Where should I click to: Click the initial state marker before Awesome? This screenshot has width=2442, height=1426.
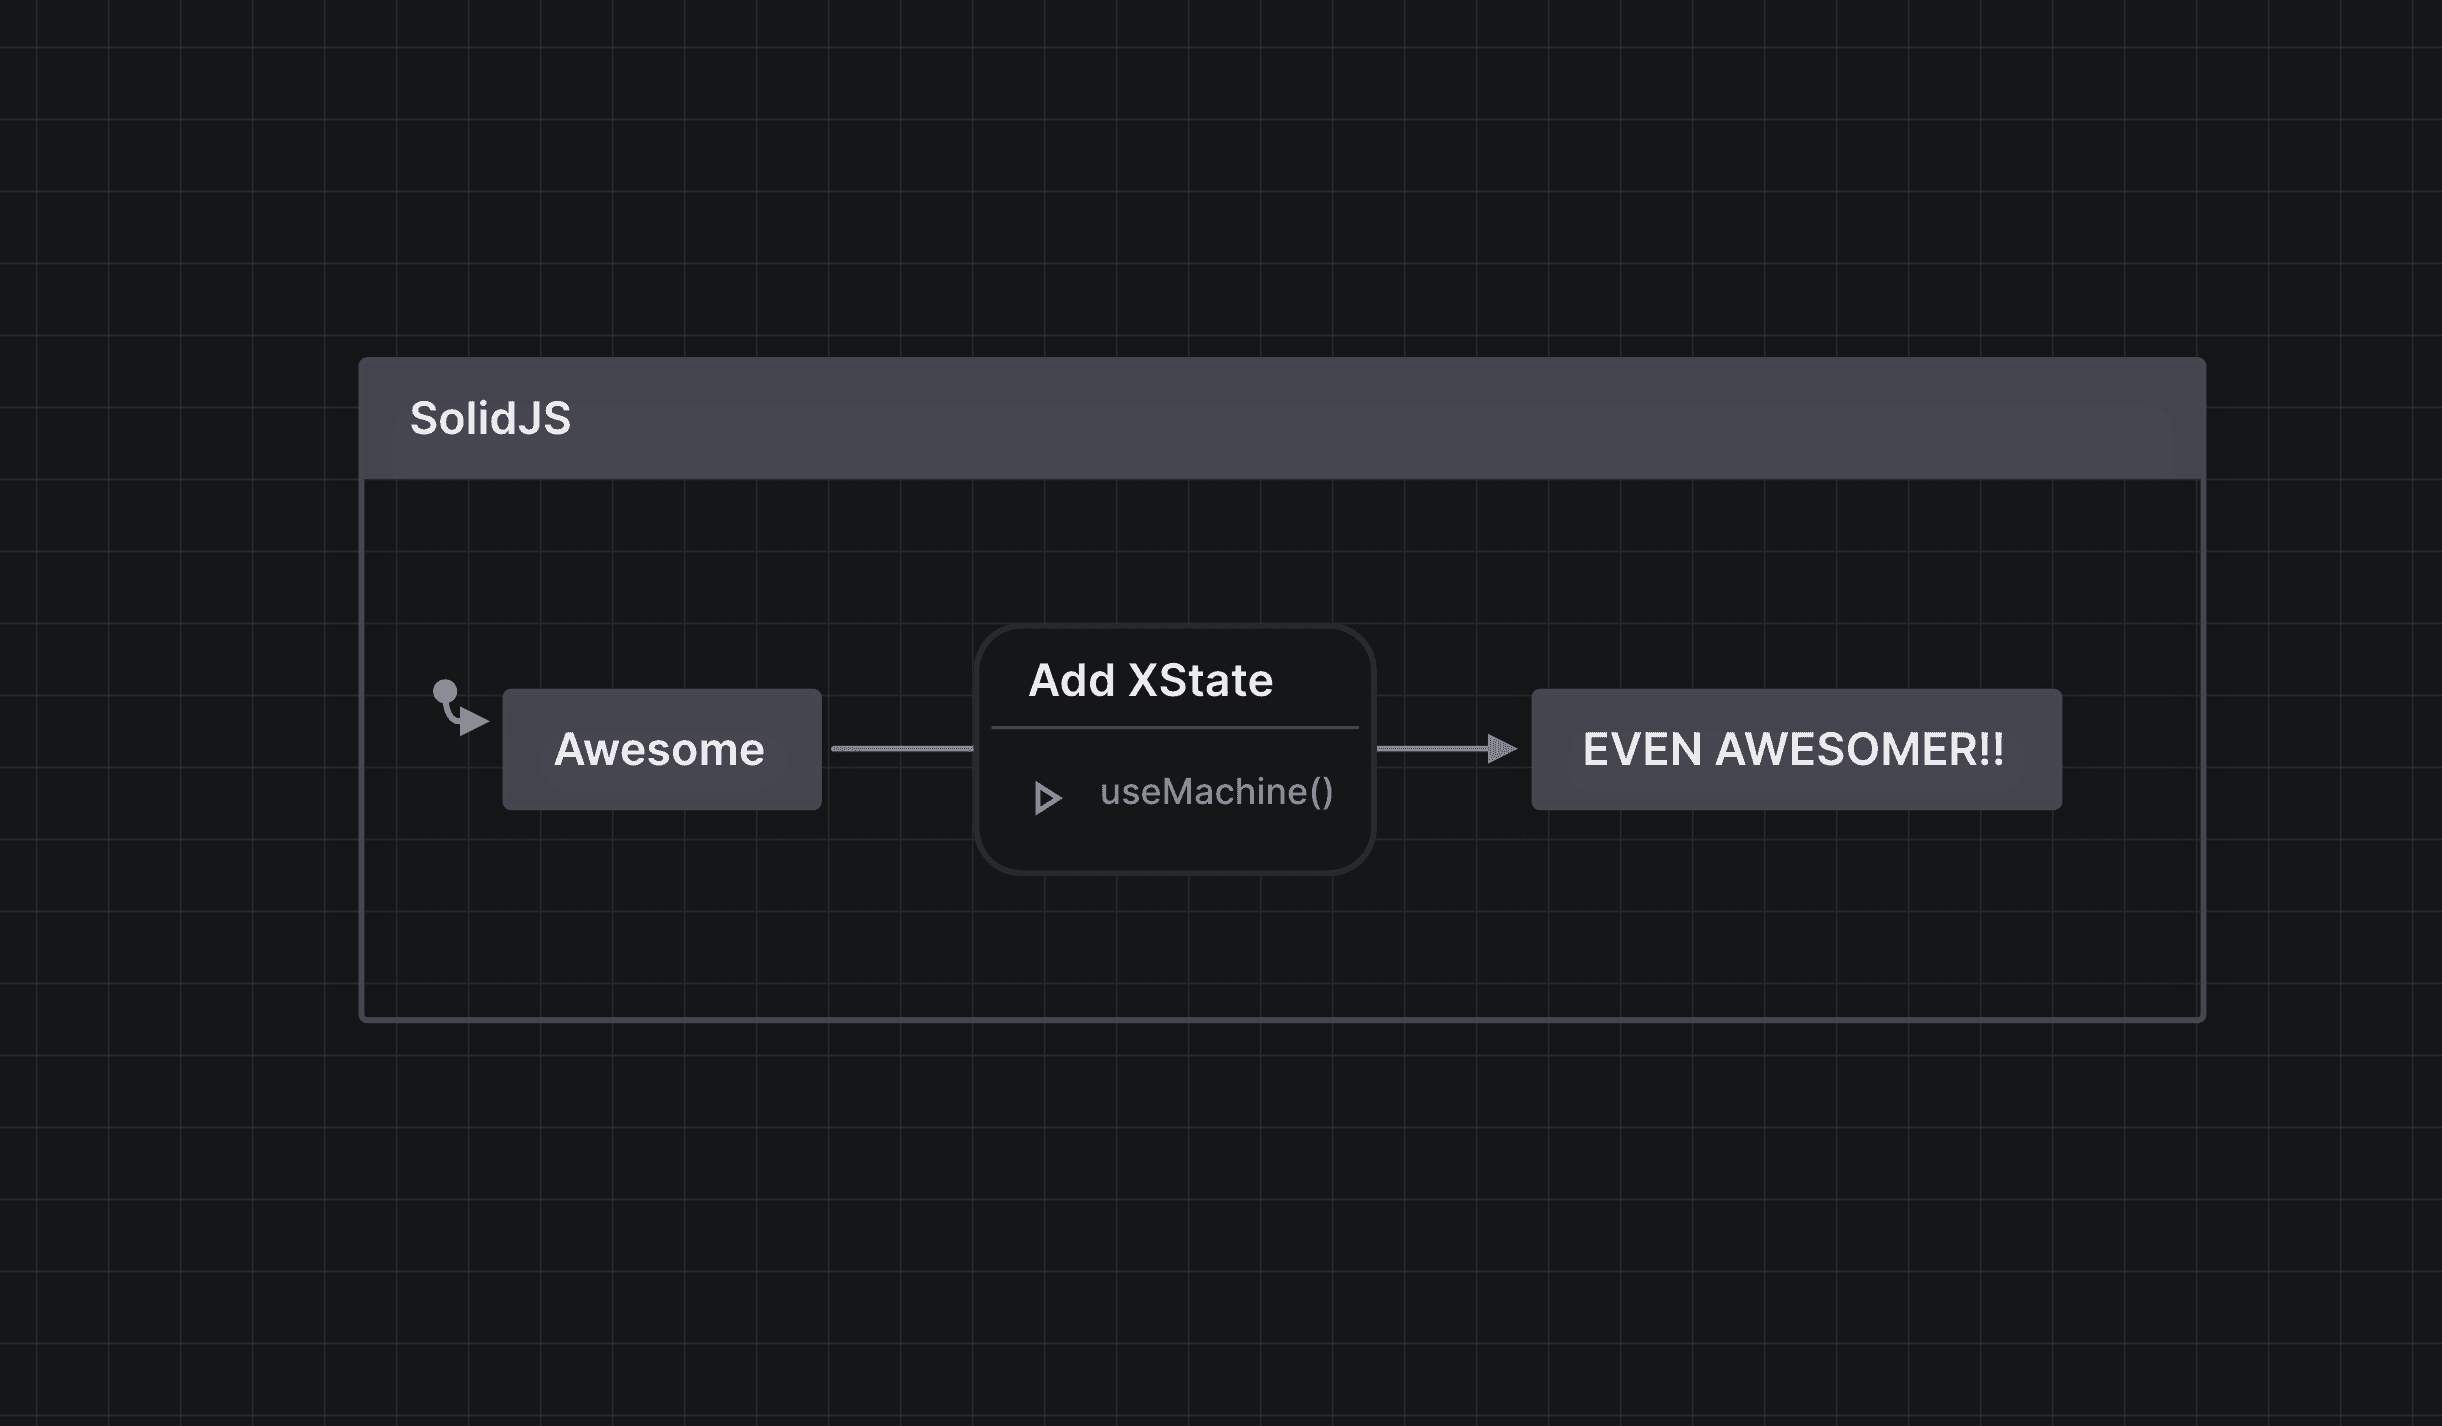coord(459,708)
